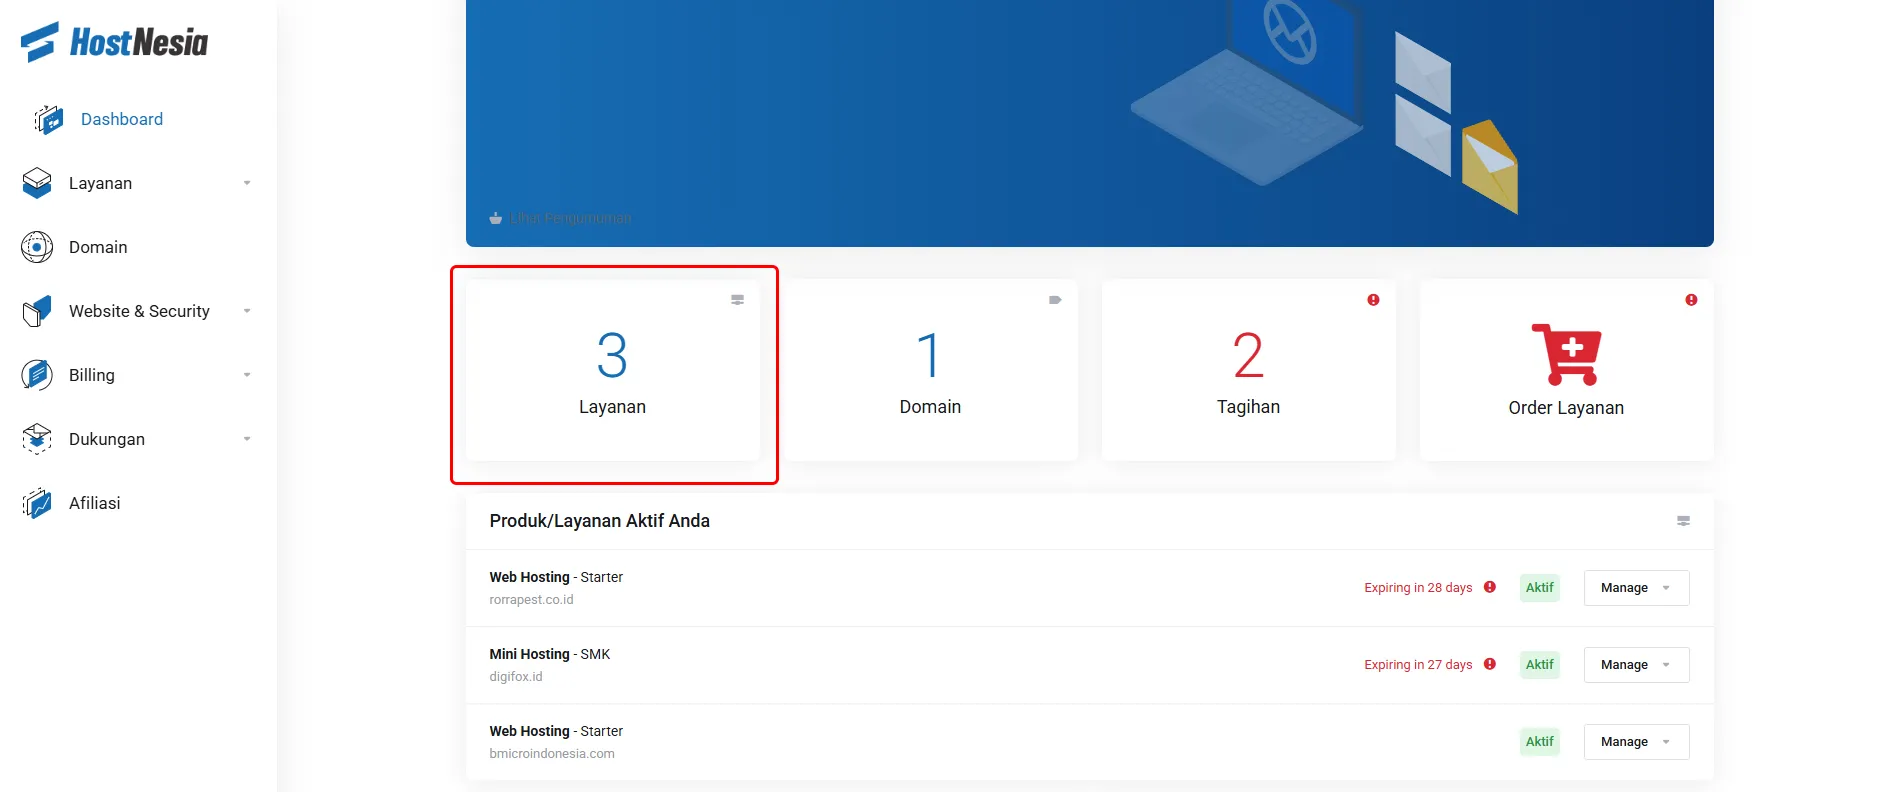This screenshot has width=1896, height=792.
Task: Click the server icon on Layanan card
Action: (x=737, y=300)
